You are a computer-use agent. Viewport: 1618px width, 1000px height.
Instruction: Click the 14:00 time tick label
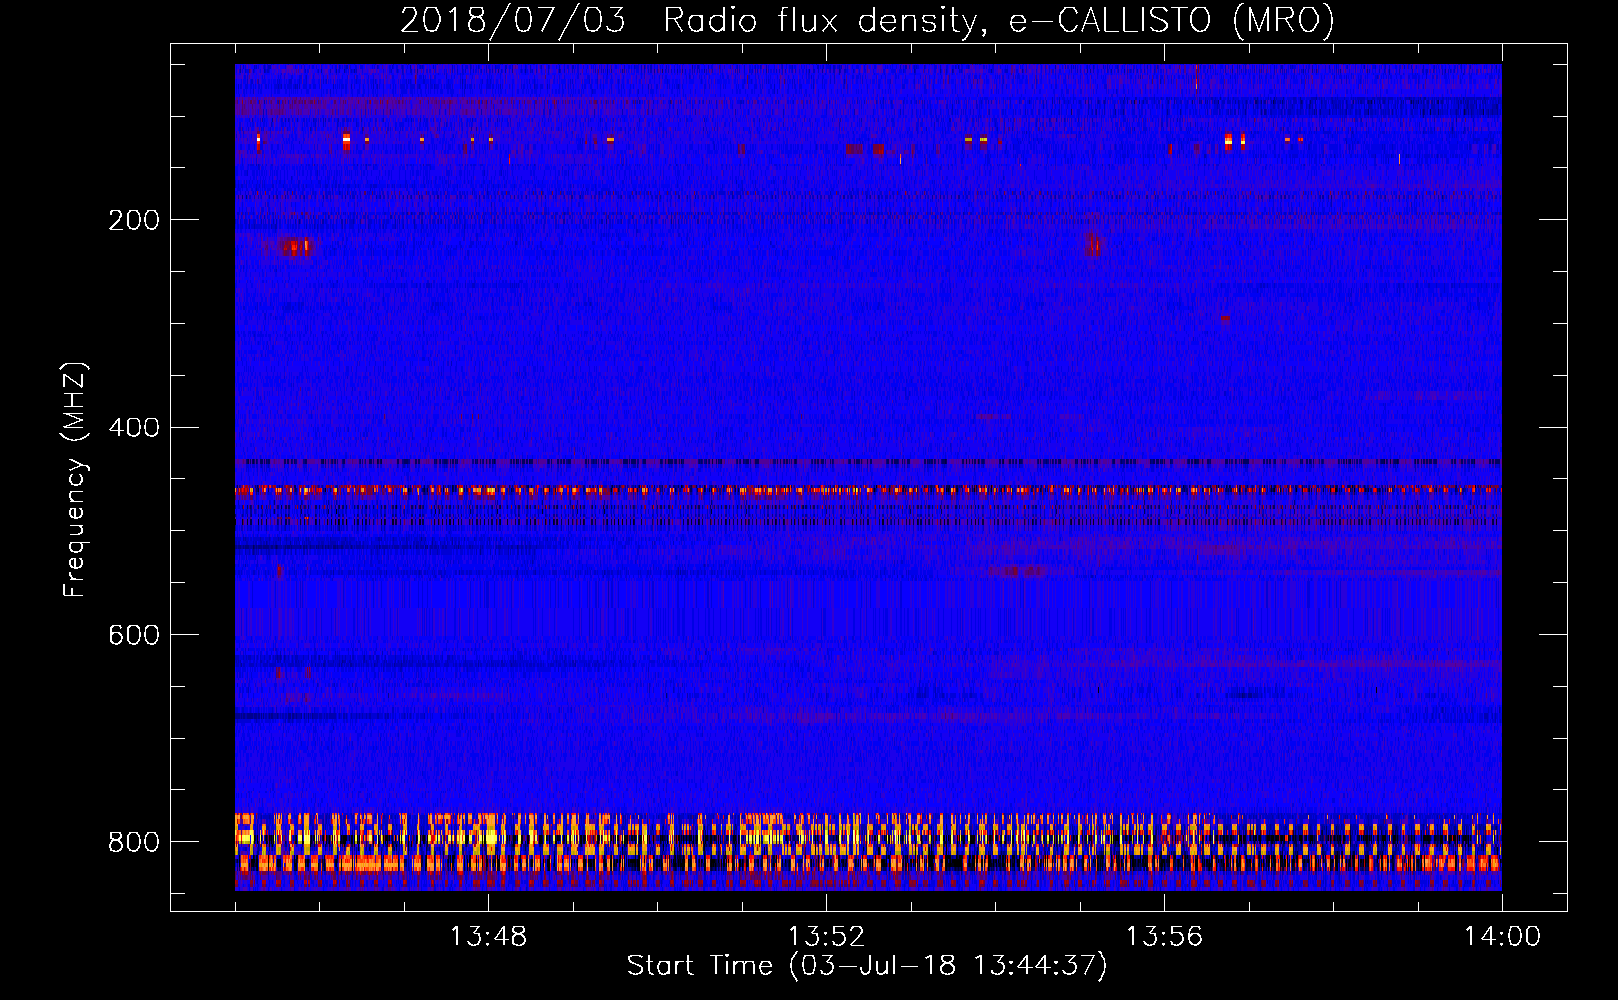tap(1502, 937)
